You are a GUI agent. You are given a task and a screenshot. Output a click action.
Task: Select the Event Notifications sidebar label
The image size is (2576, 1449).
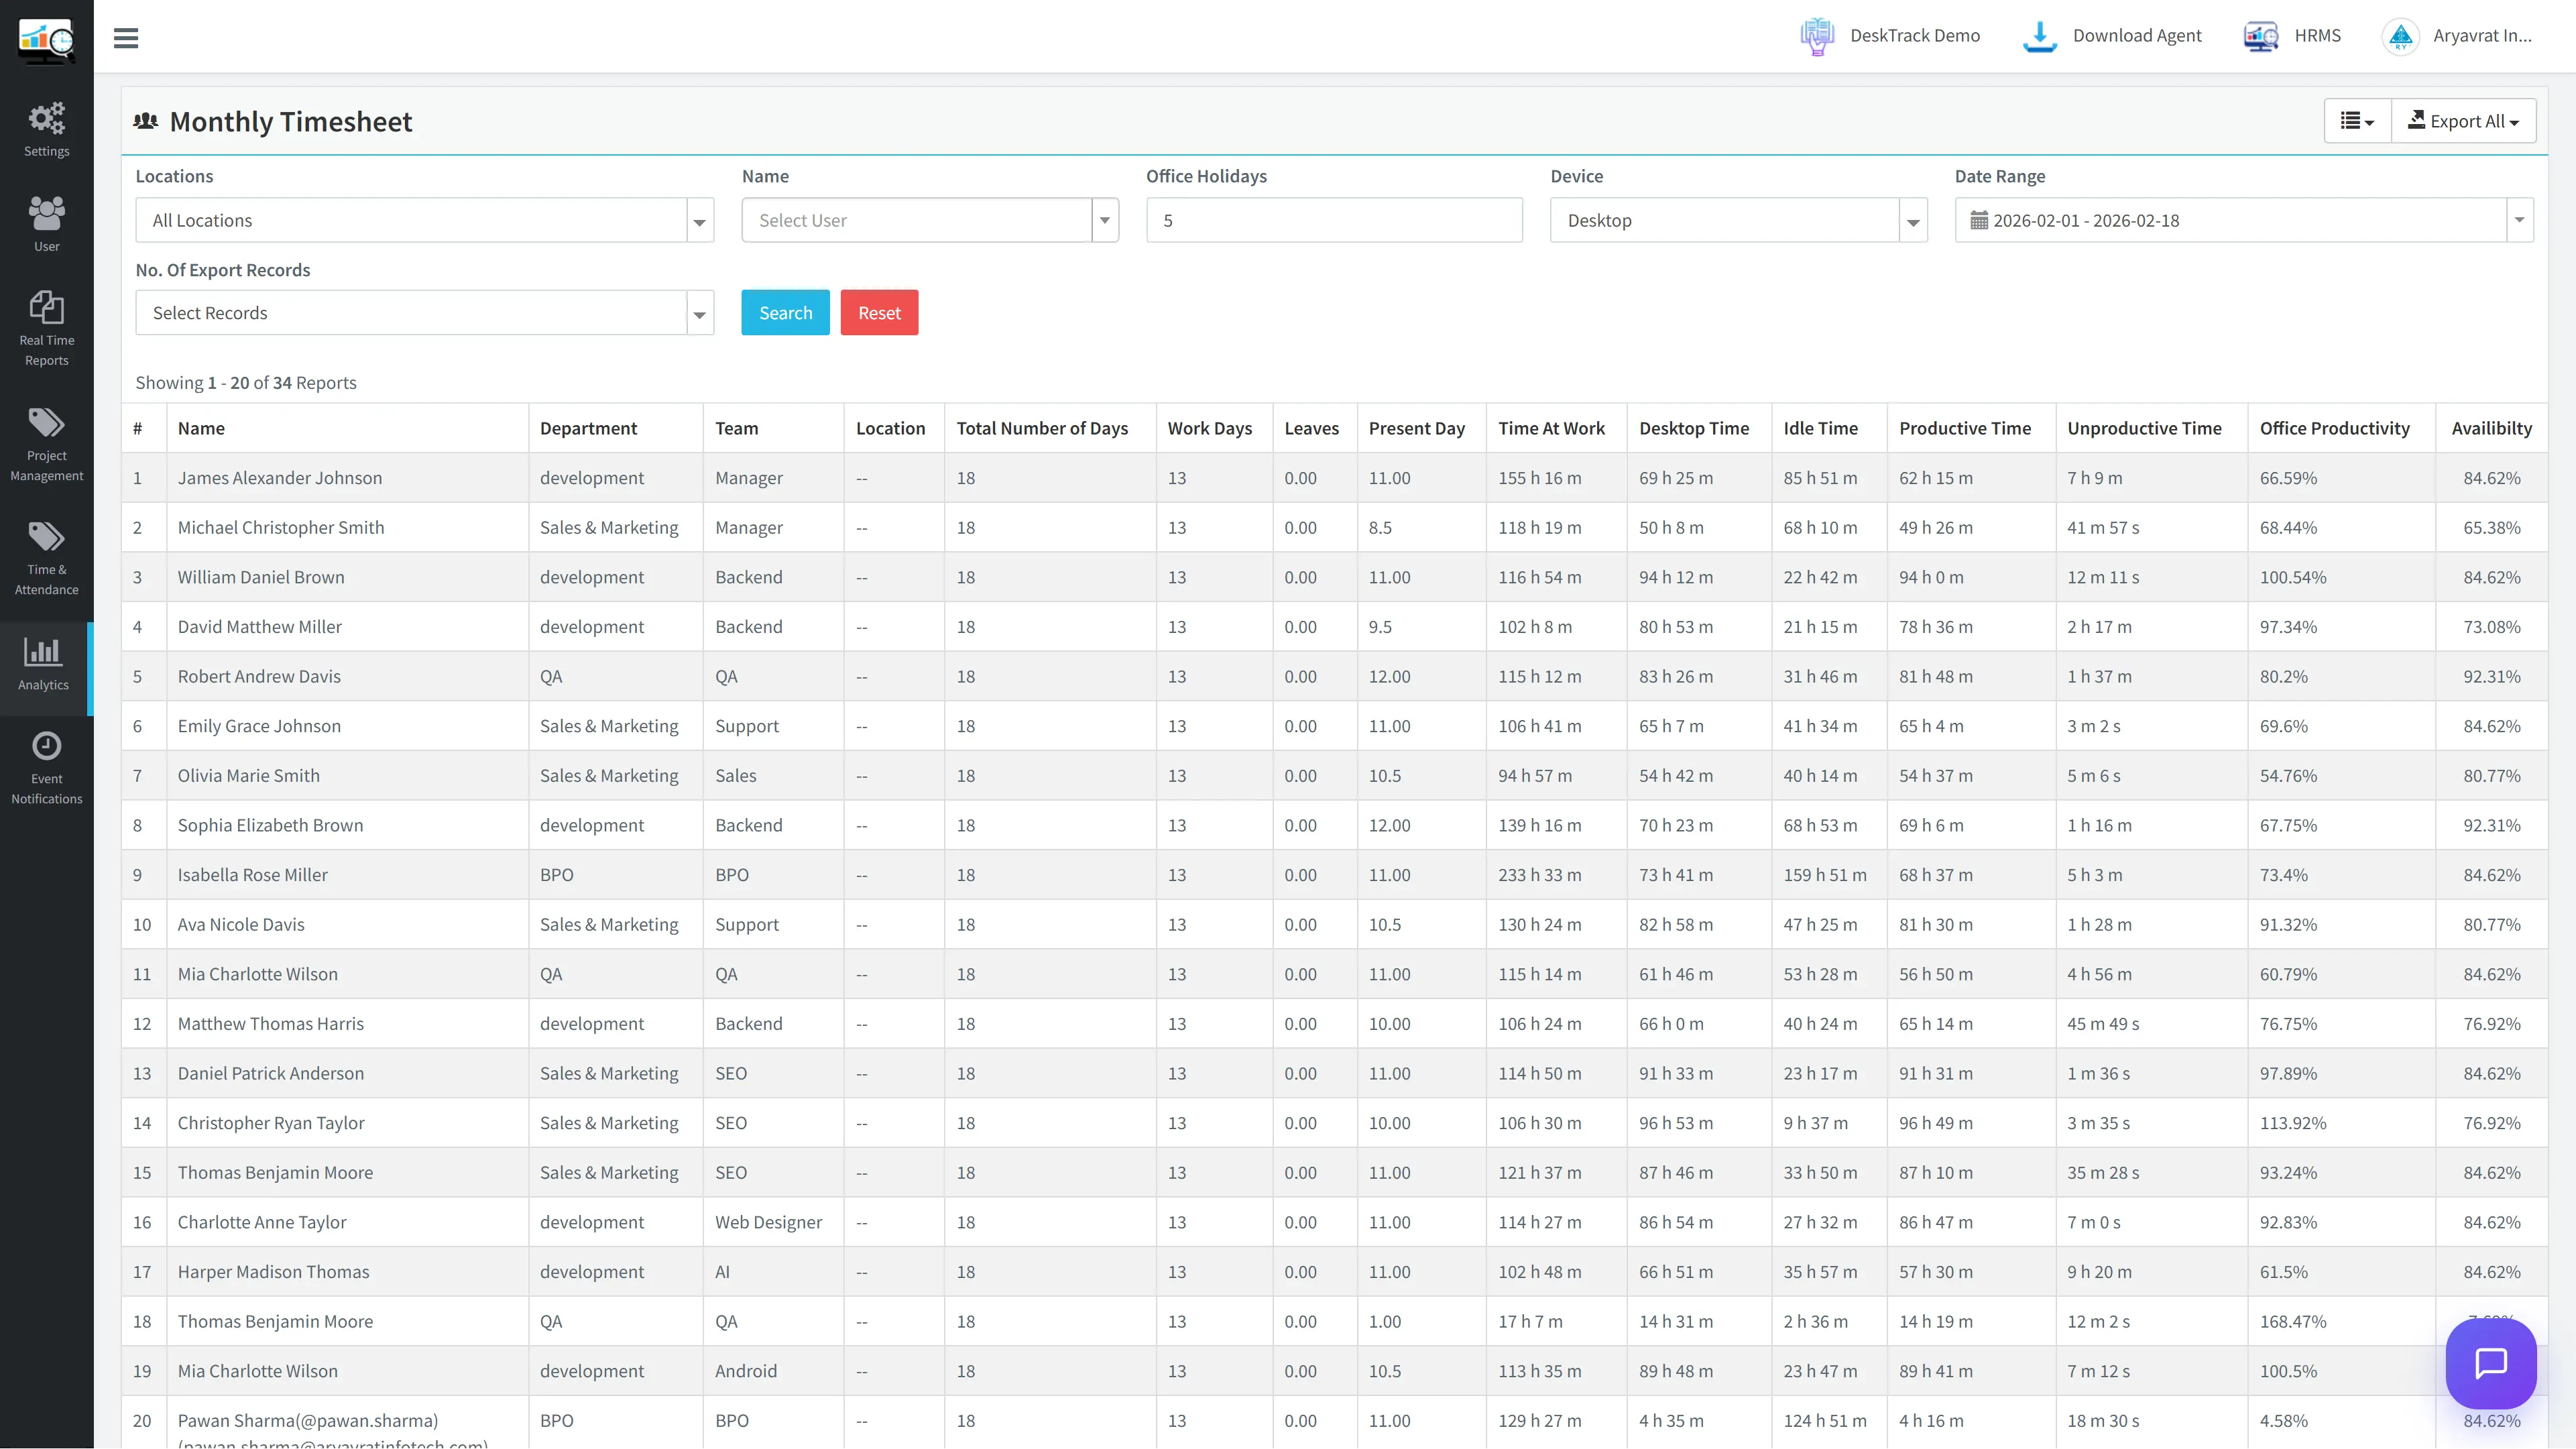tap(46, 789)
